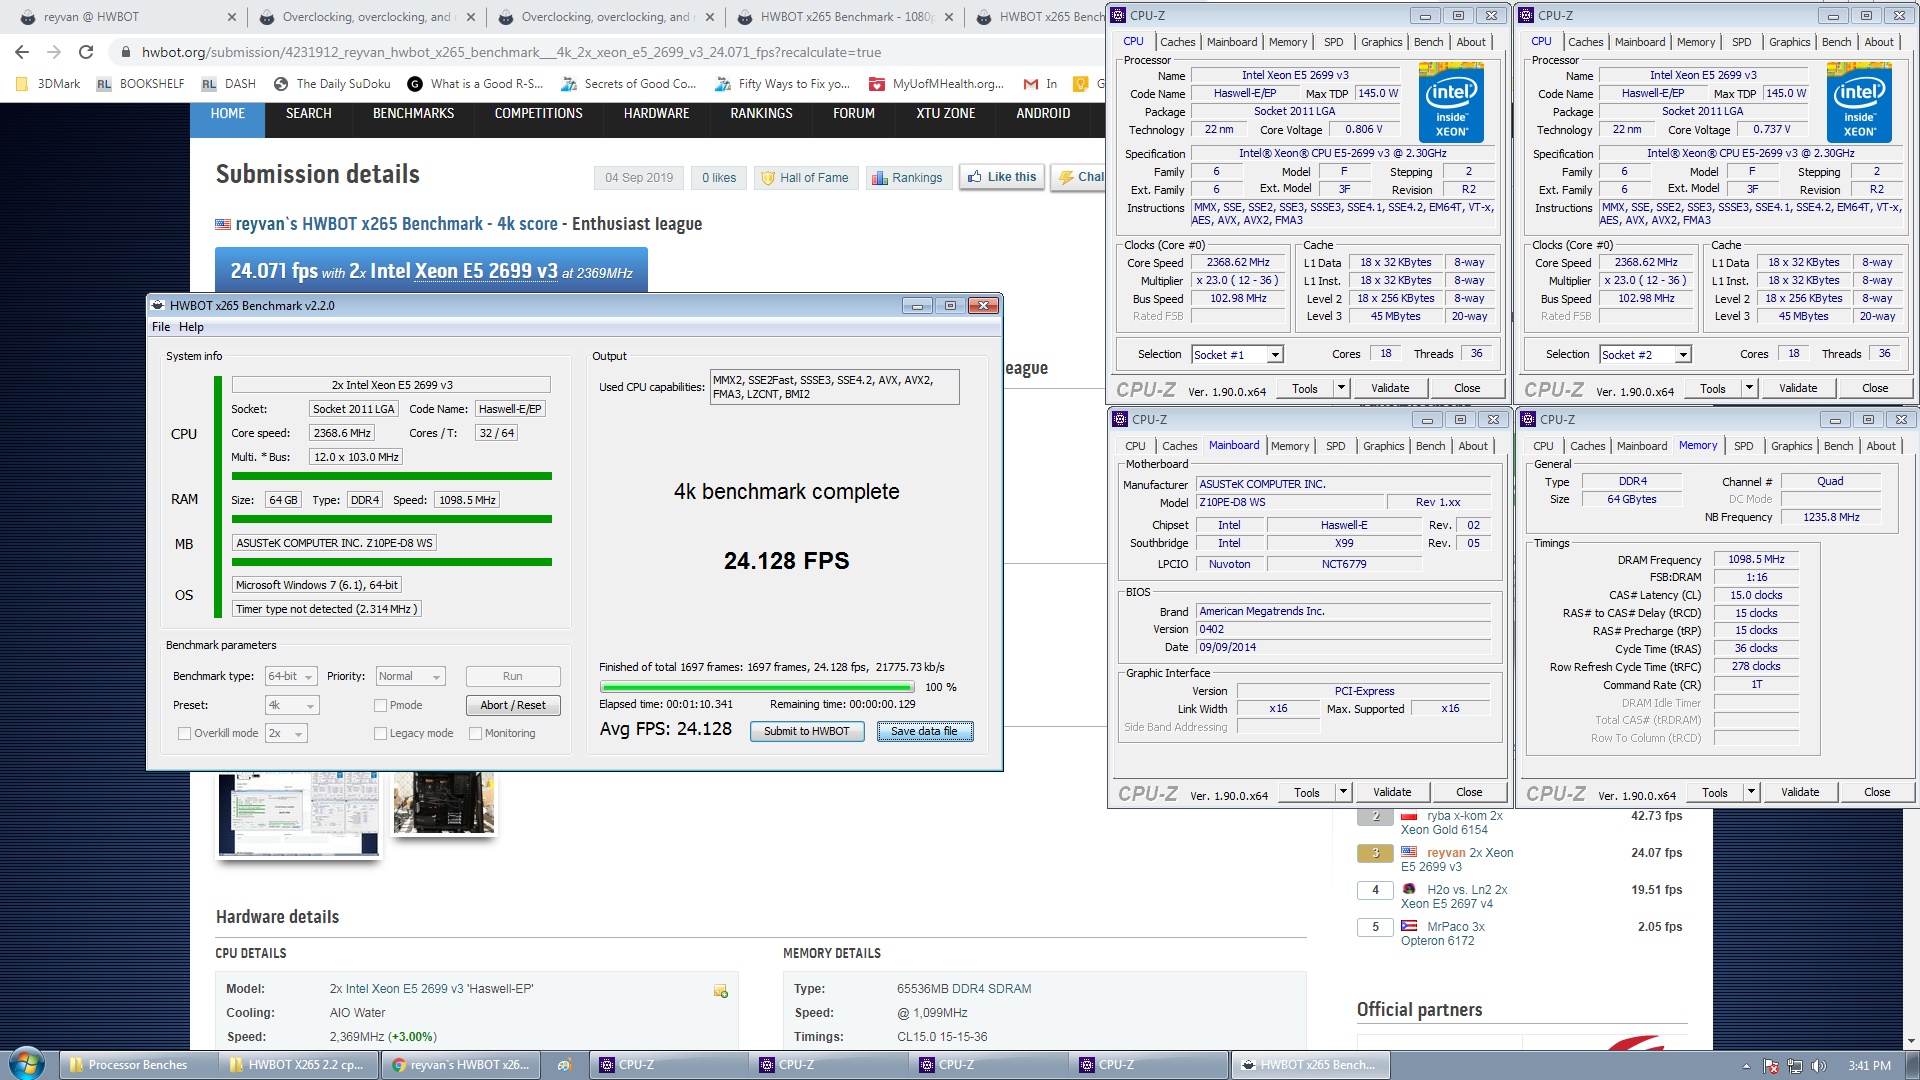Click the Intel Xeon logo in Socket #2 CPU-Z

pos(1859,102)
